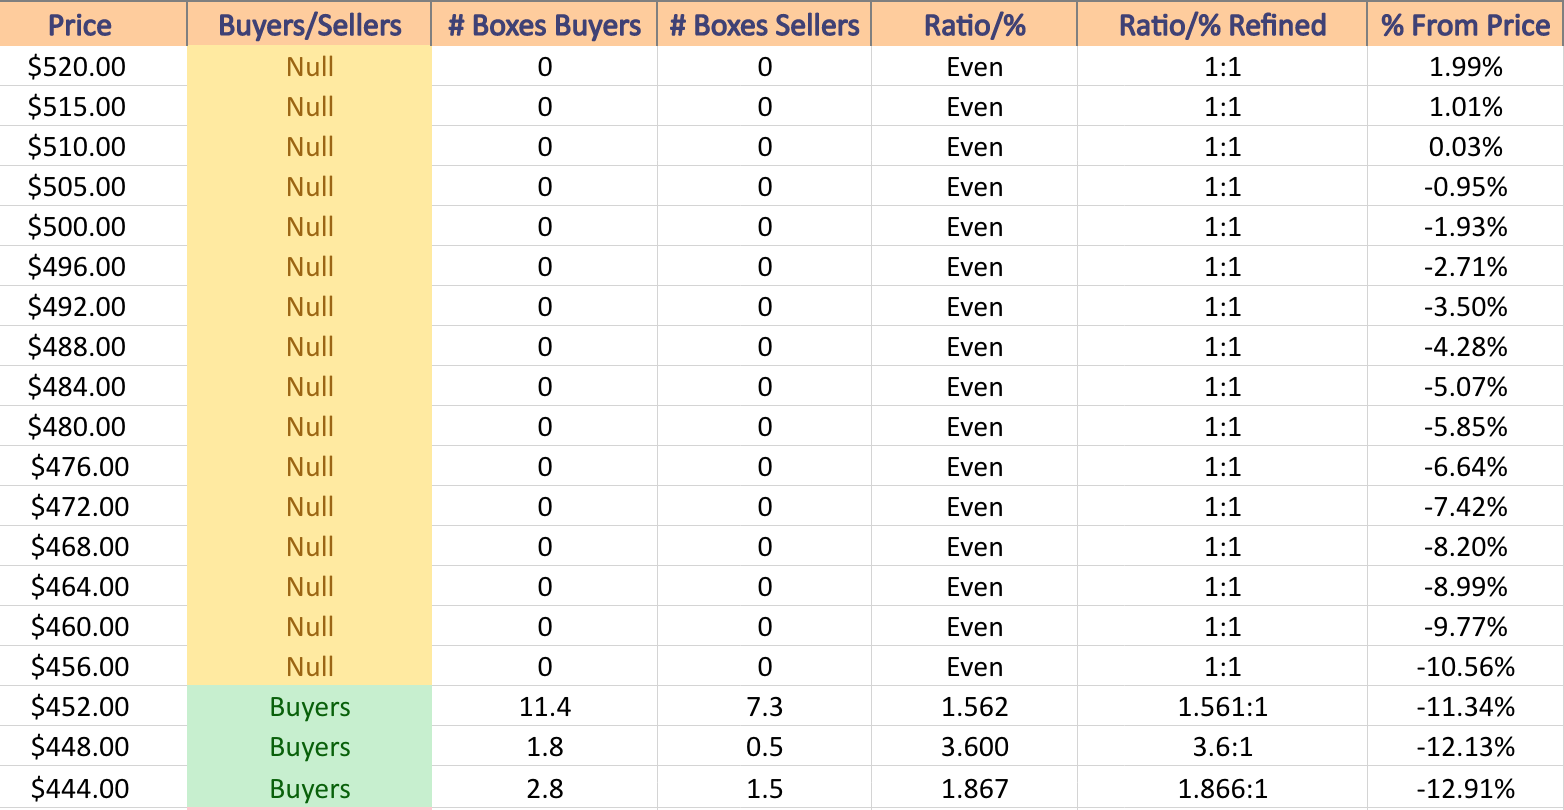
Task: Click the $515.00 price cell
Action: click(x=94, y=107)
